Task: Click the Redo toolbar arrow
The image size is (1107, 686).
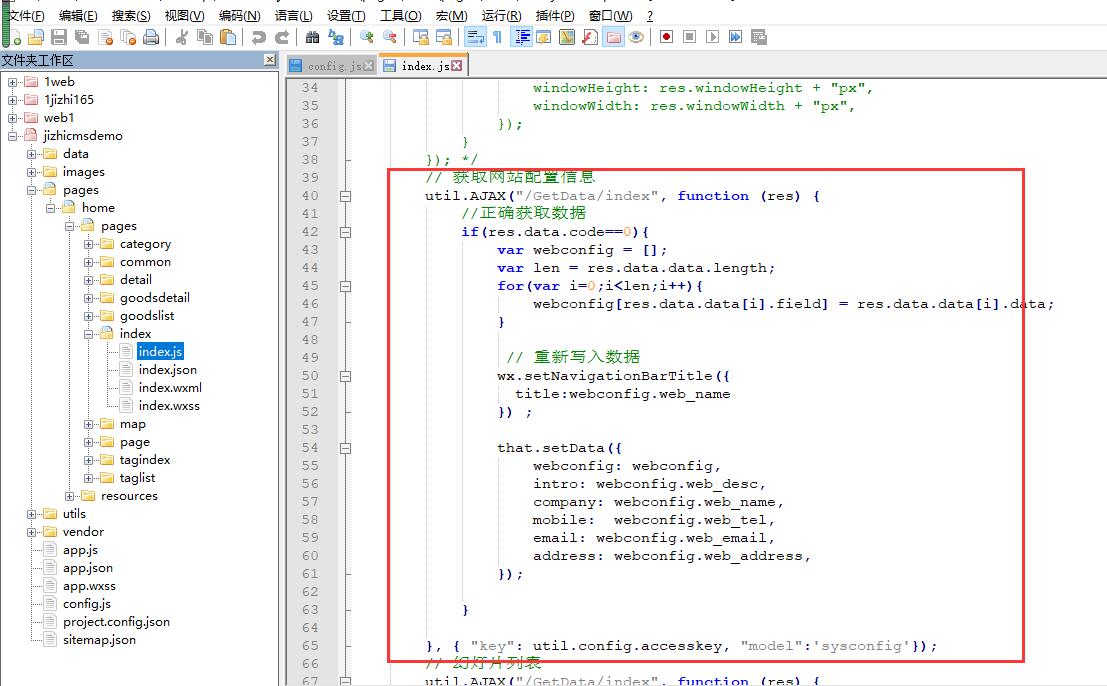Action: click(x=282, y=37)
